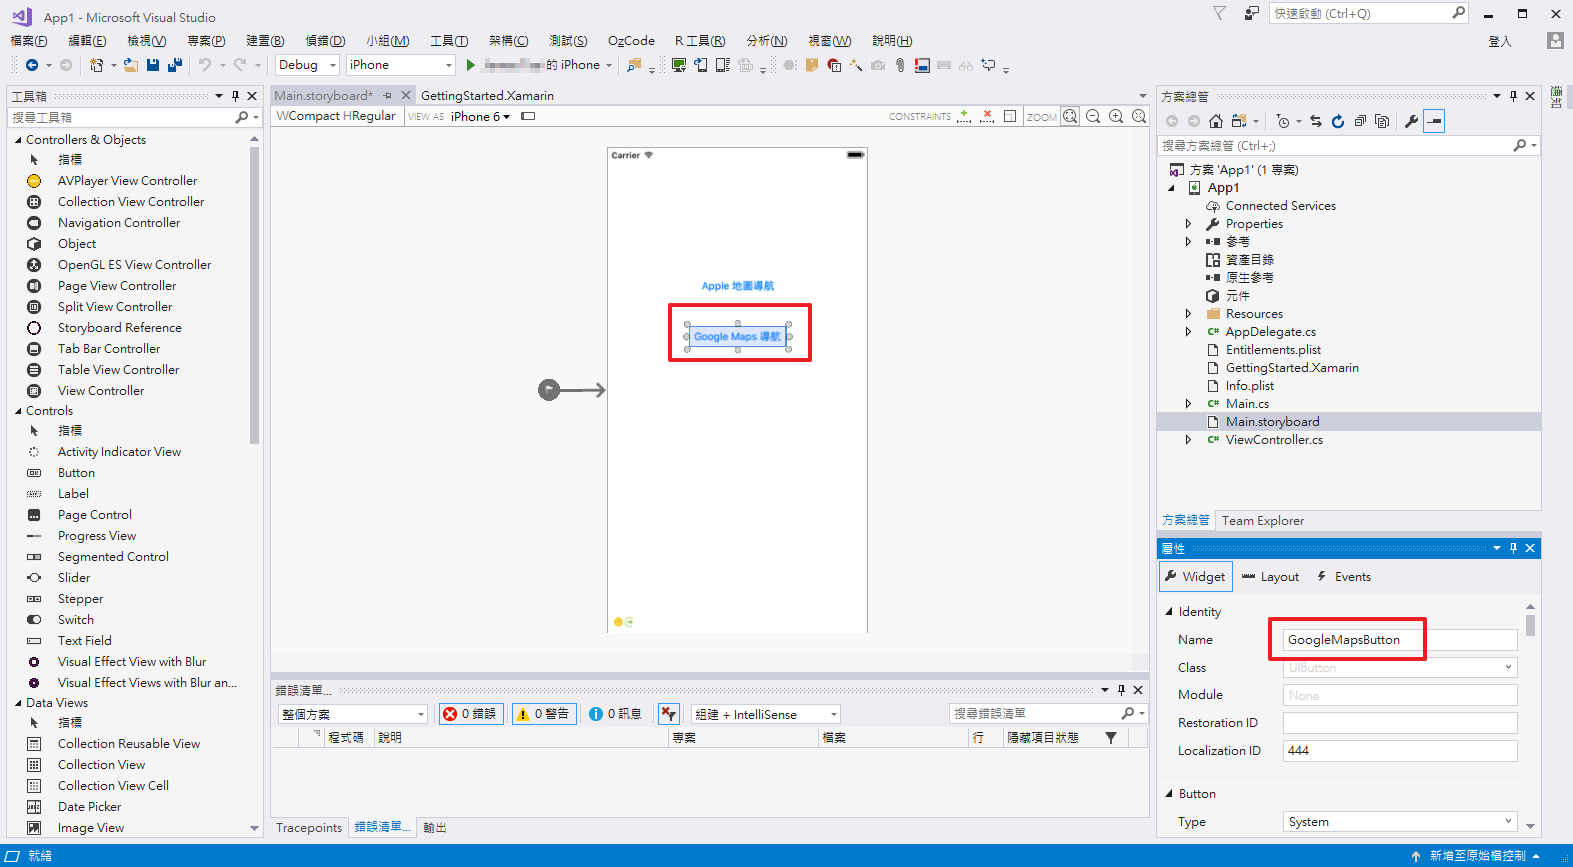
Task: Toggle the device orientation icon beside iPhone 6
Action: pos(528,116)
